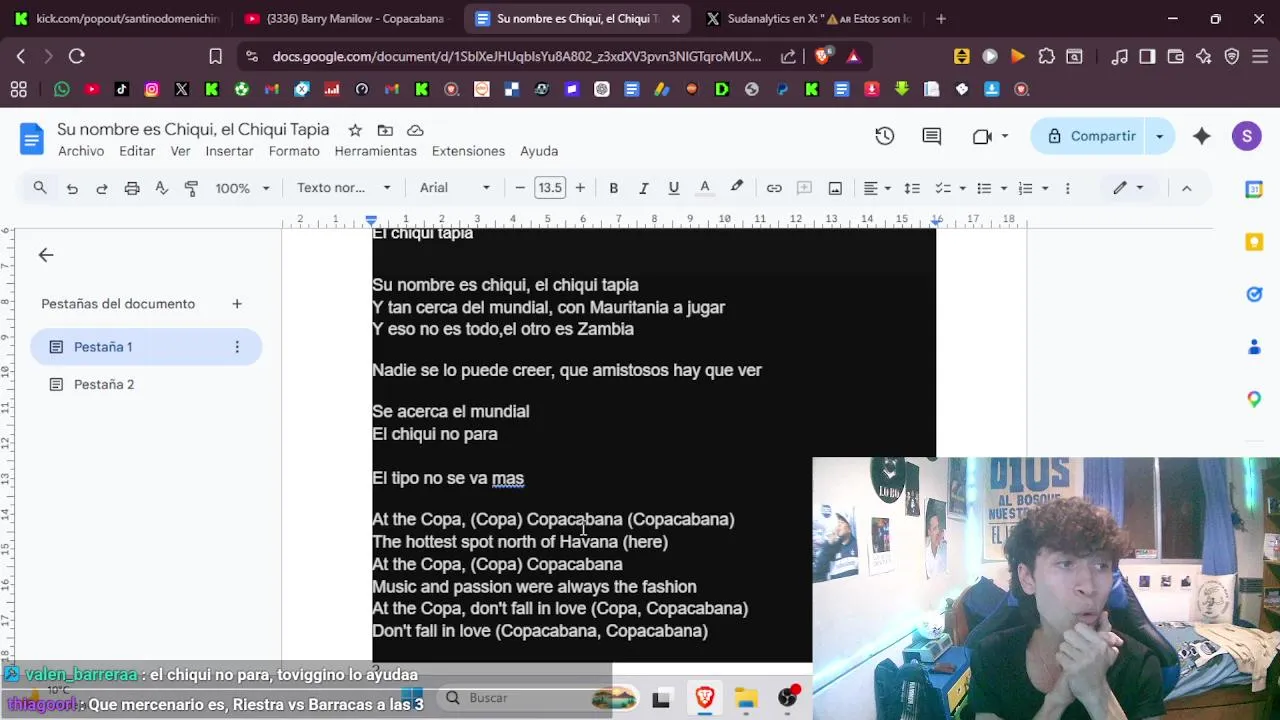Screen dimensions: 1280x720
Task: Toggle italic formatting
Action: [643, 188]
